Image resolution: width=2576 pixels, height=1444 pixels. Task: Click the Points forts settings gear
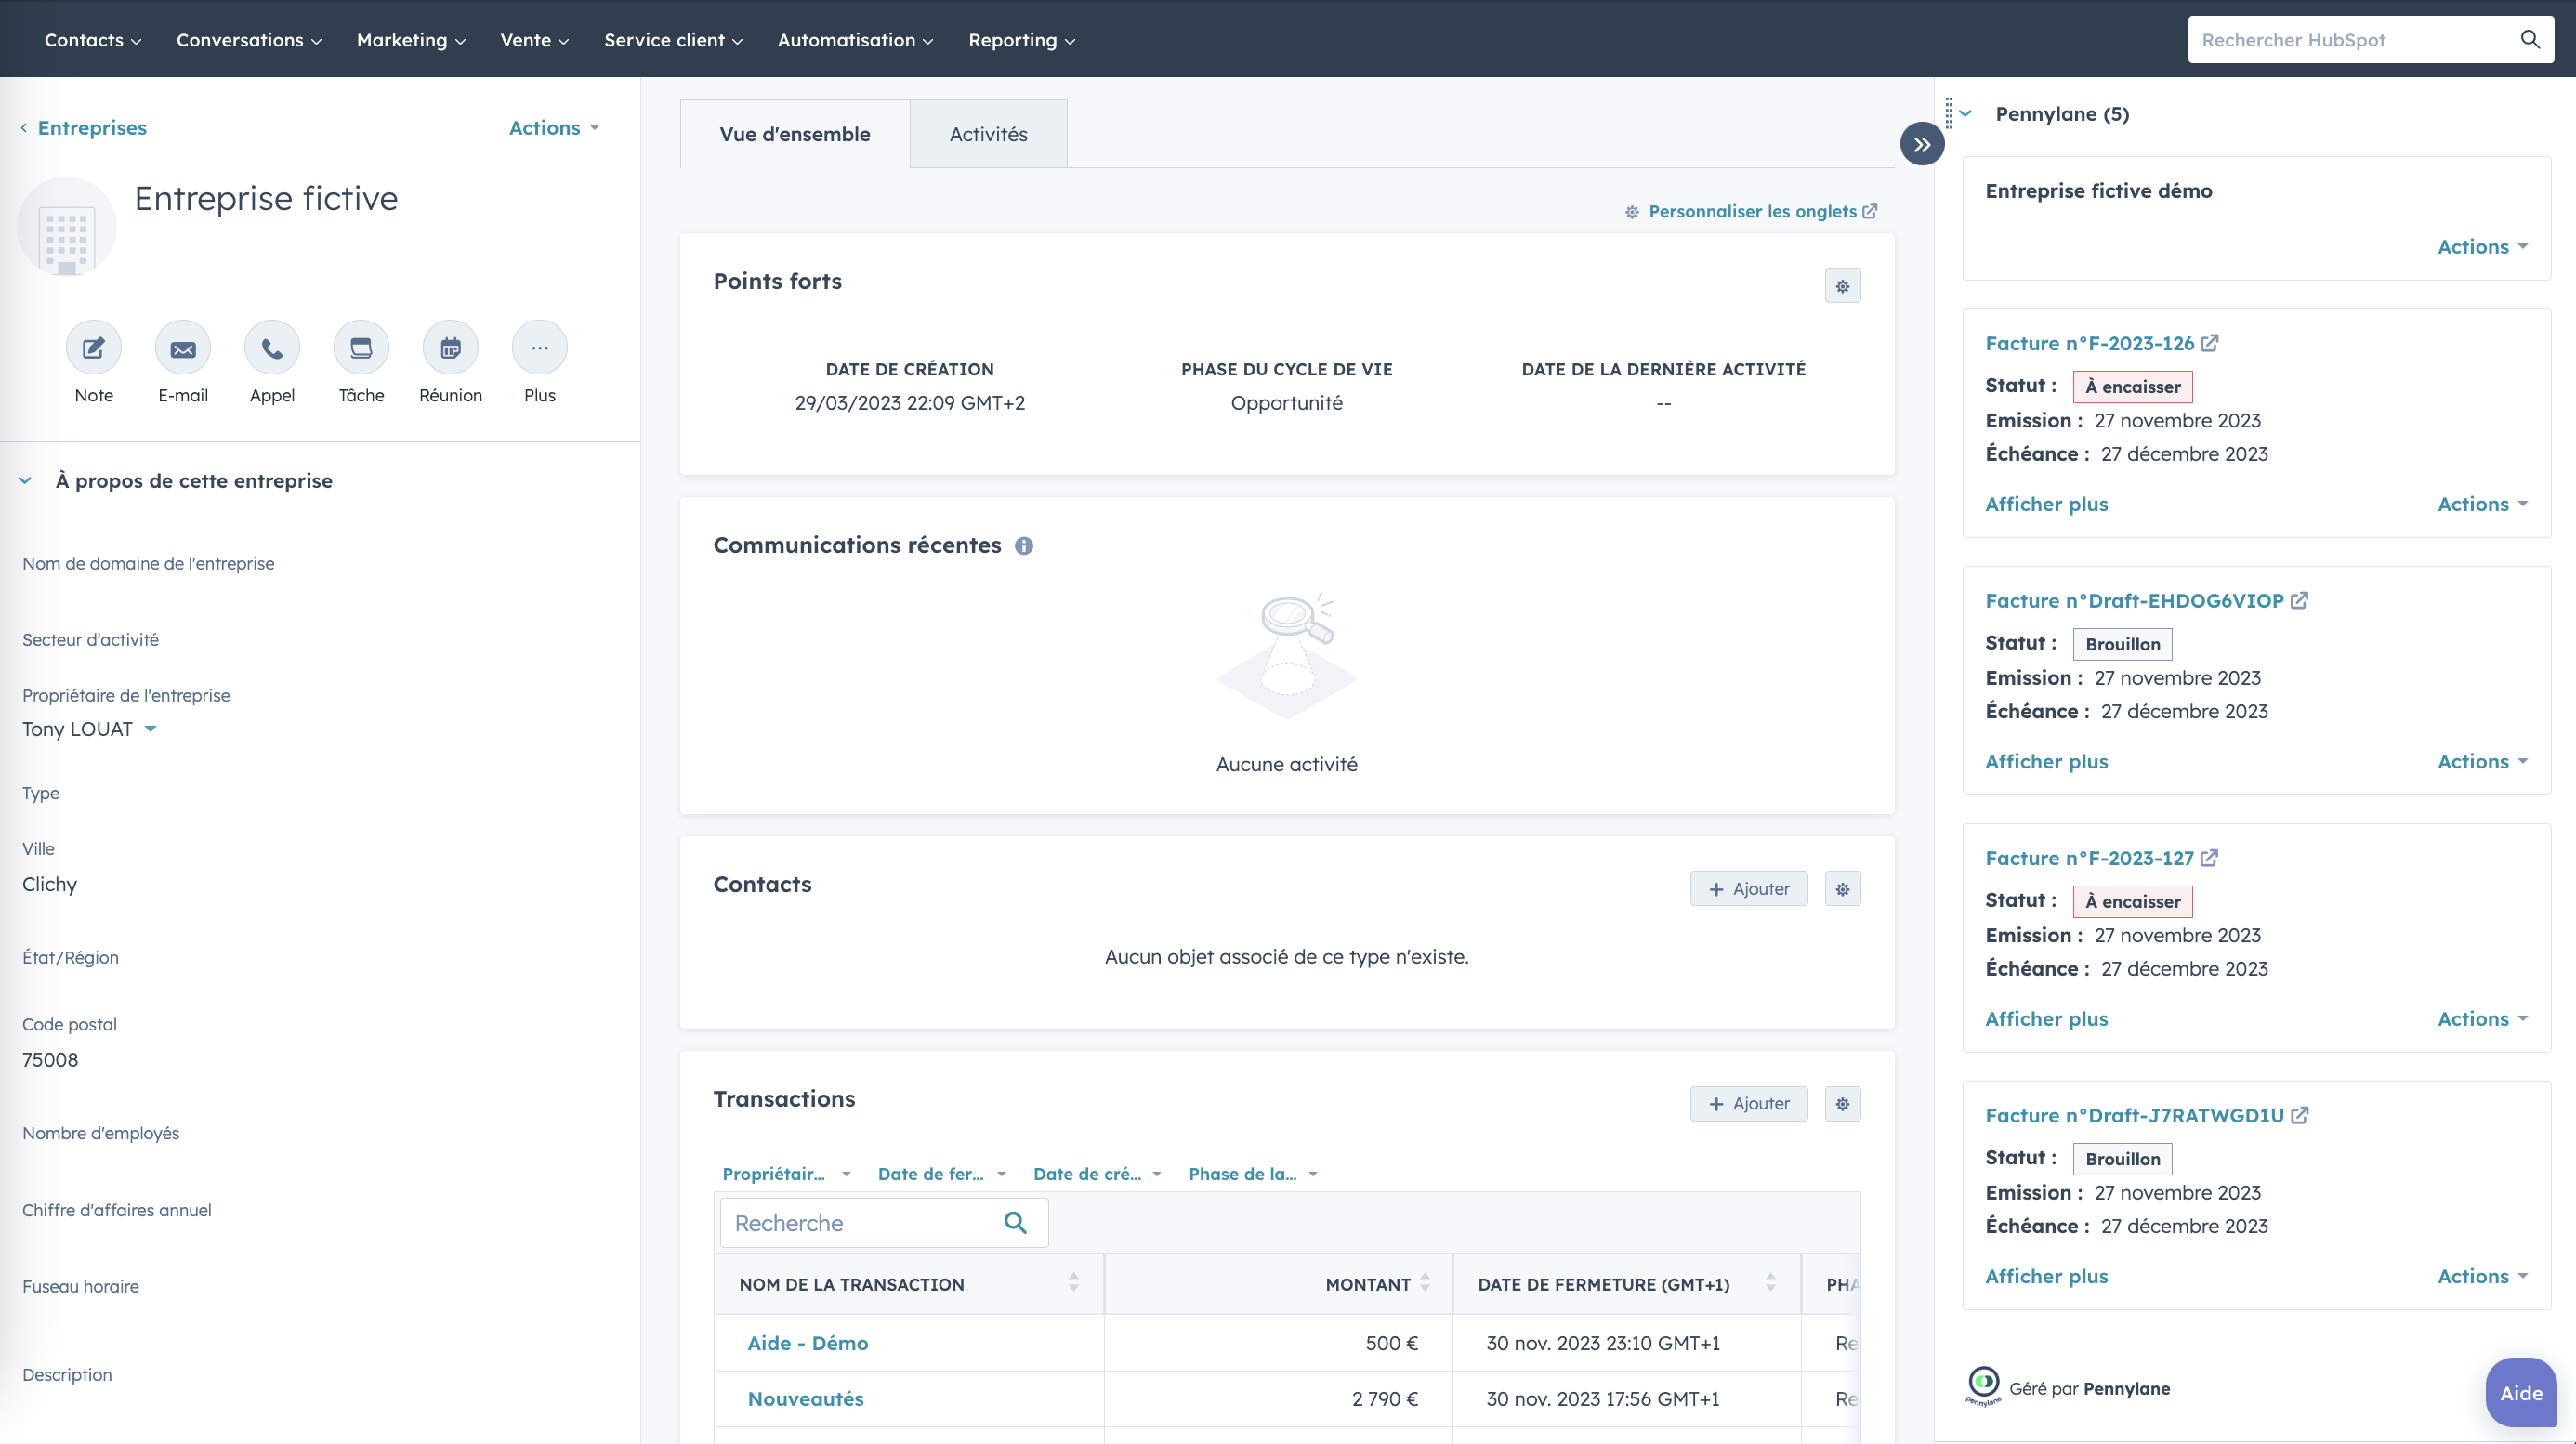coord(1842,286)
